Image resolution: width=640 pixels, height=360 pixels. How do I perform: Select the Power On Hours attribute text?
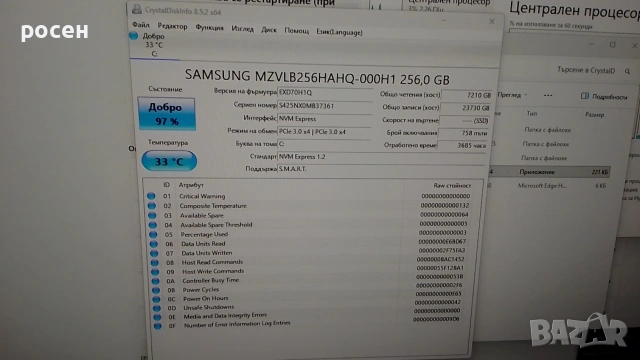(x=205, y=299)
